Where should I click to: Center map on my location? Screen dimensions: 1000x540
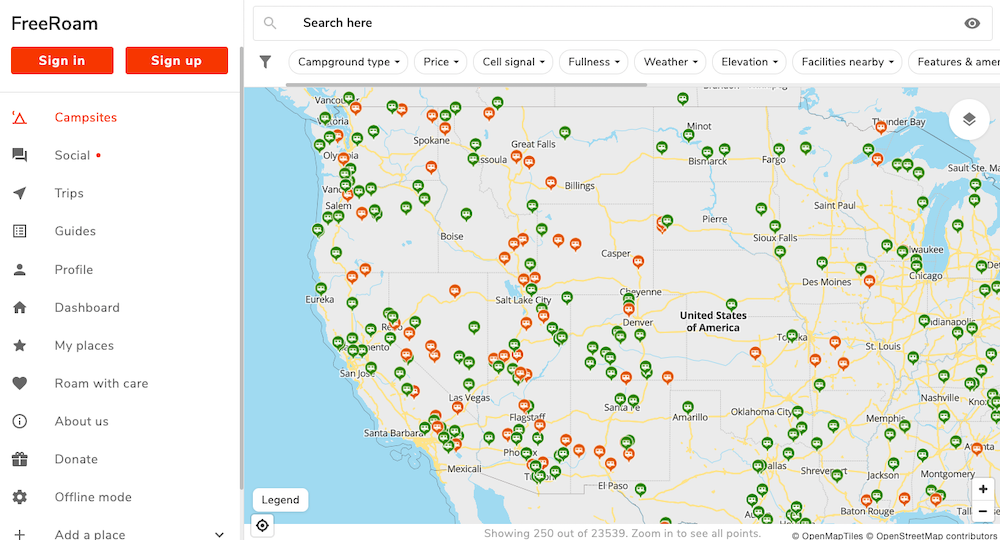point(262,526)
